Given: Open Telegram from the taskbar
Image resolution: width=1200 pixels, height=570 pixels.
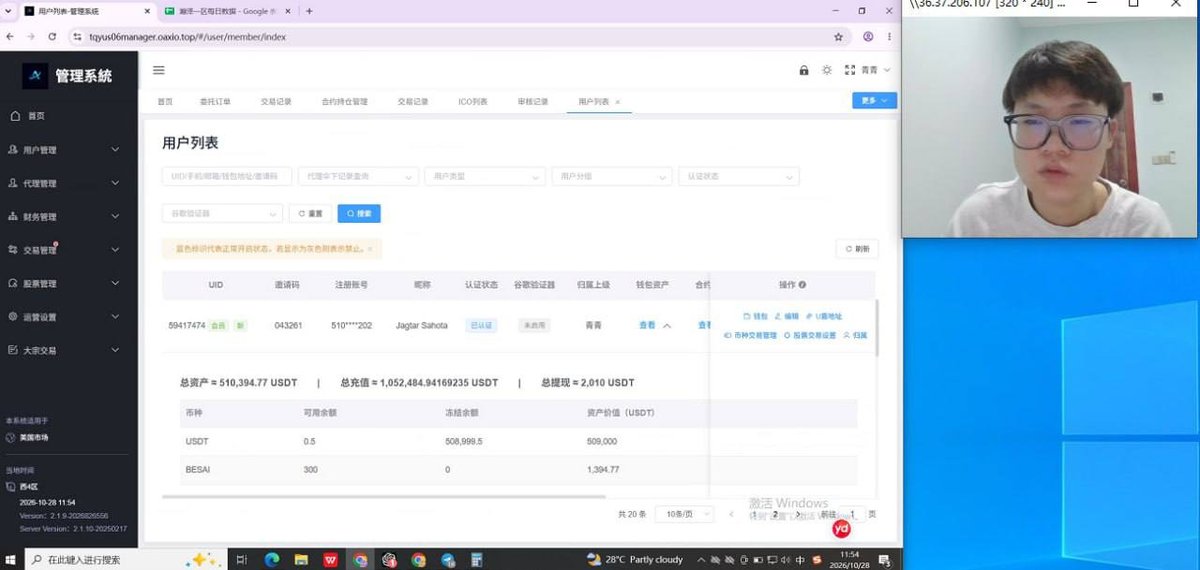Looking at the screenshot, I should [x=448, y=560].
